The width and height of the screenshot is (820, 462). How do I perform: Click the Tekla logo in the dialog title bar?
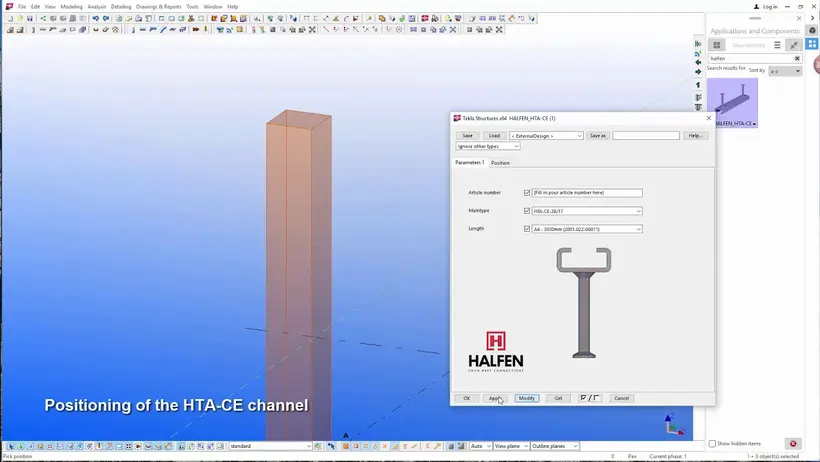point(457,118)
